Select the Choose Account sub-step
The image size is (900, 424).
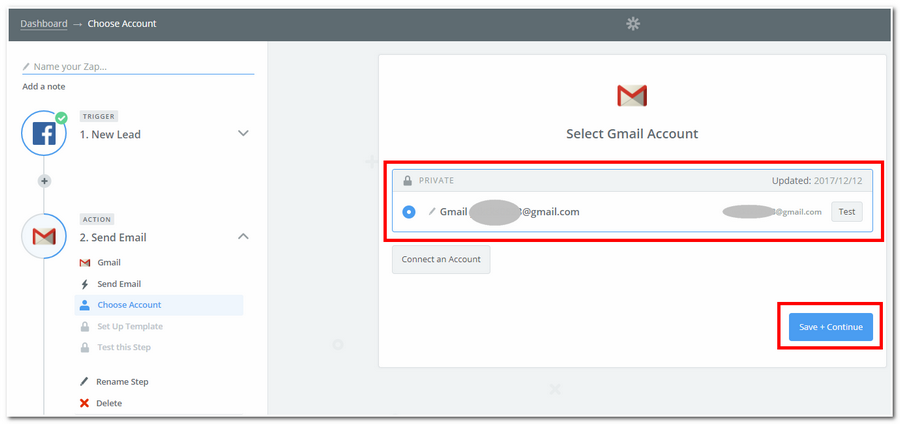pyautogui.click(x=158, y=305)
